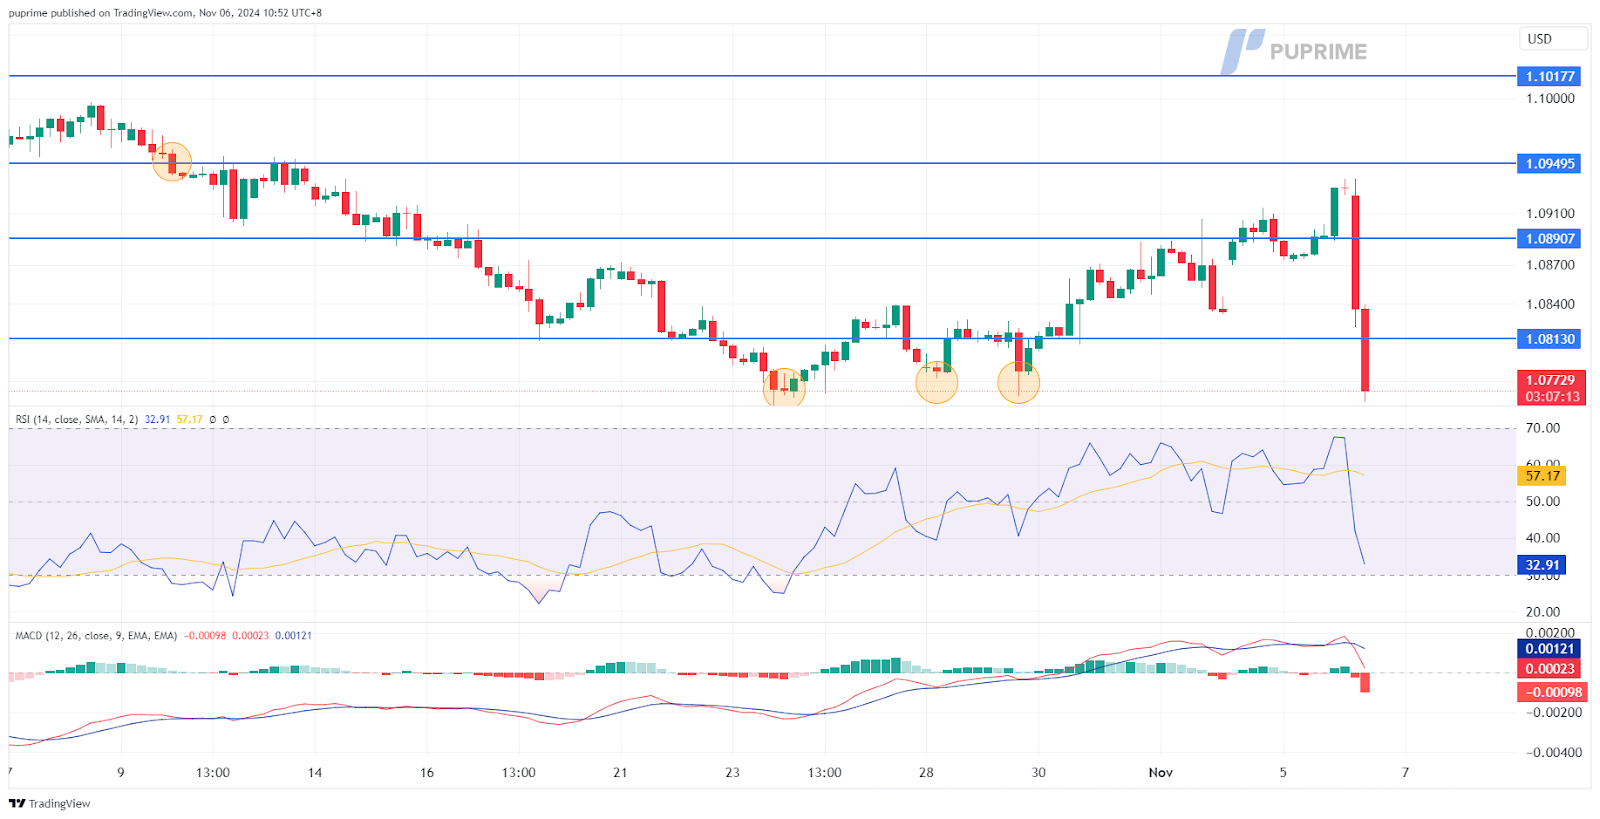Click the 03:07:13 bar countdown timer
Screen dimensions: 1600x819
1551,397
